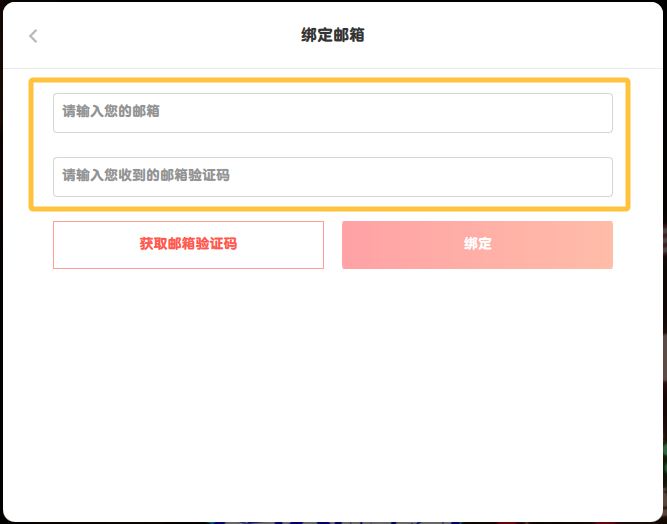Click the placeholder text 请输入您的邮箱
This screenshot has width=667, height=524.
(x=111, y=112)
